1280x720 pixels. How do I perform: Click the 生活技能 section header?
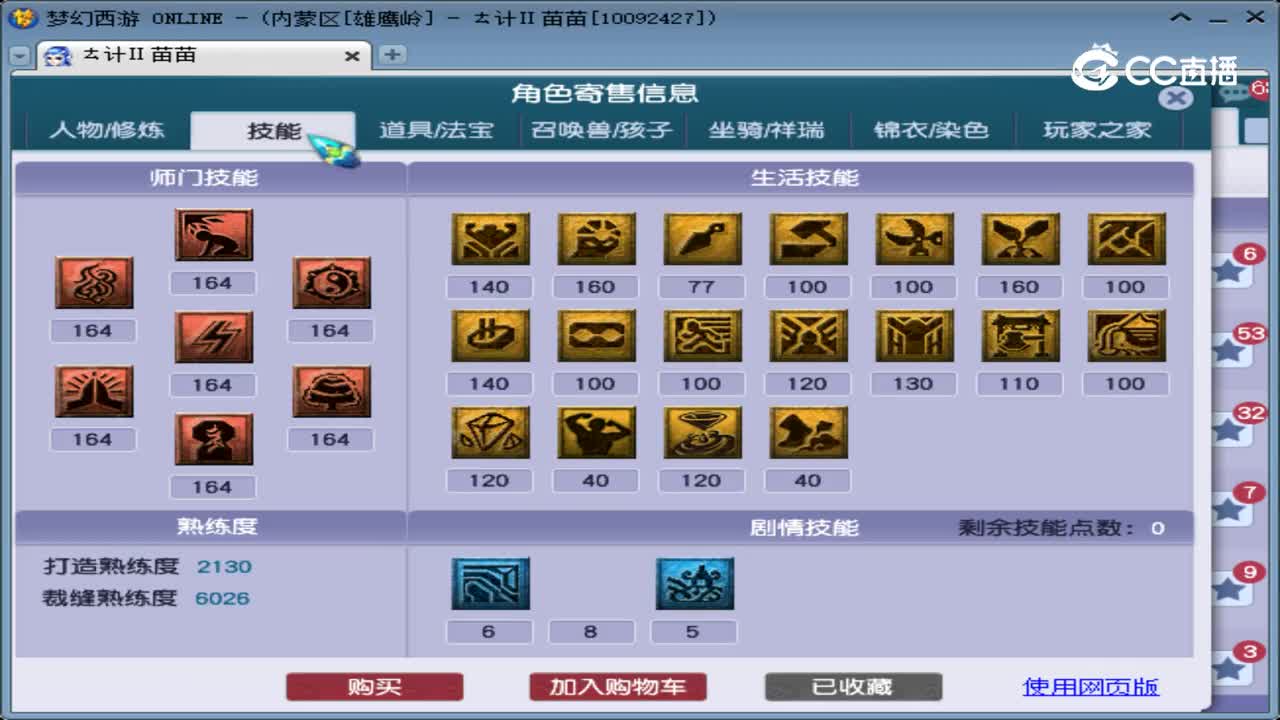point(803,178)
